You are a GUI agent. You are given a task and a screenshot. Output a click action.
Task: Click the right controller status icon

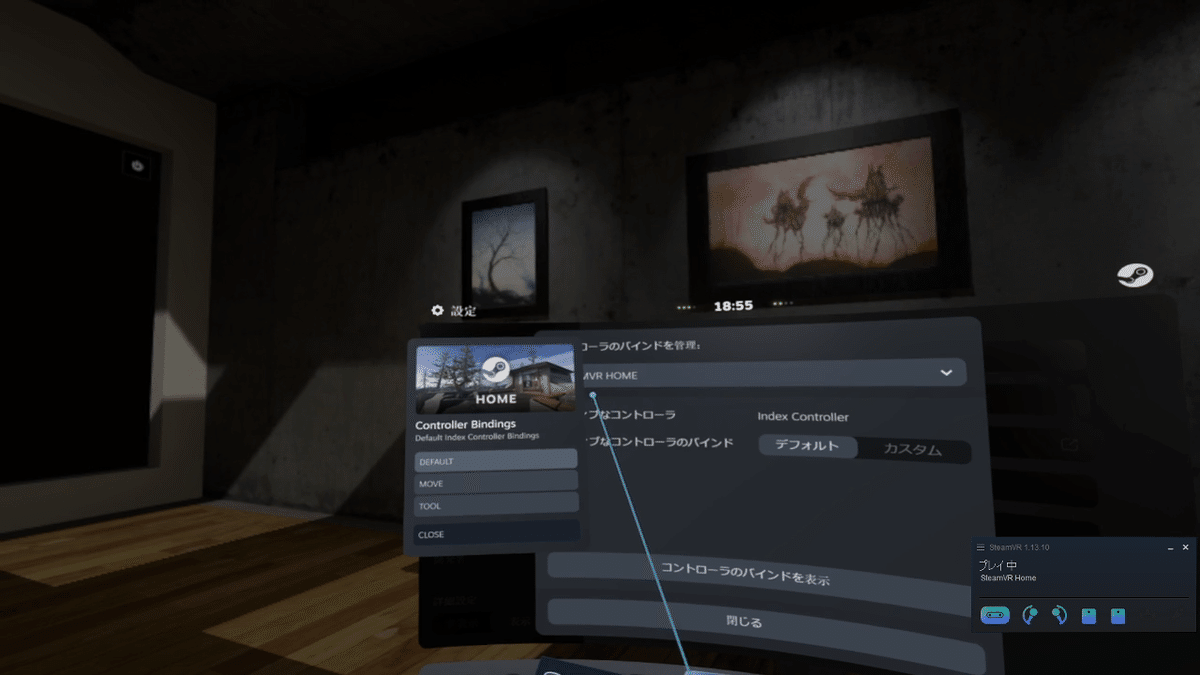click(1059, 615)
